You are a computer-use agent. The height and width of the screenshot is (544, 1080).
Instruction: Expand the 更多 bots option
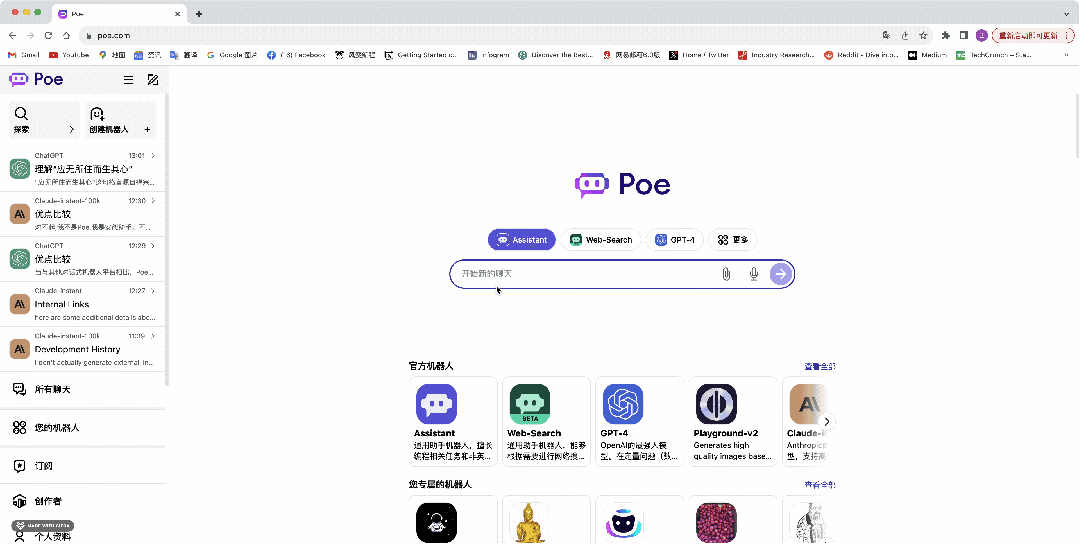pos(733,240)
